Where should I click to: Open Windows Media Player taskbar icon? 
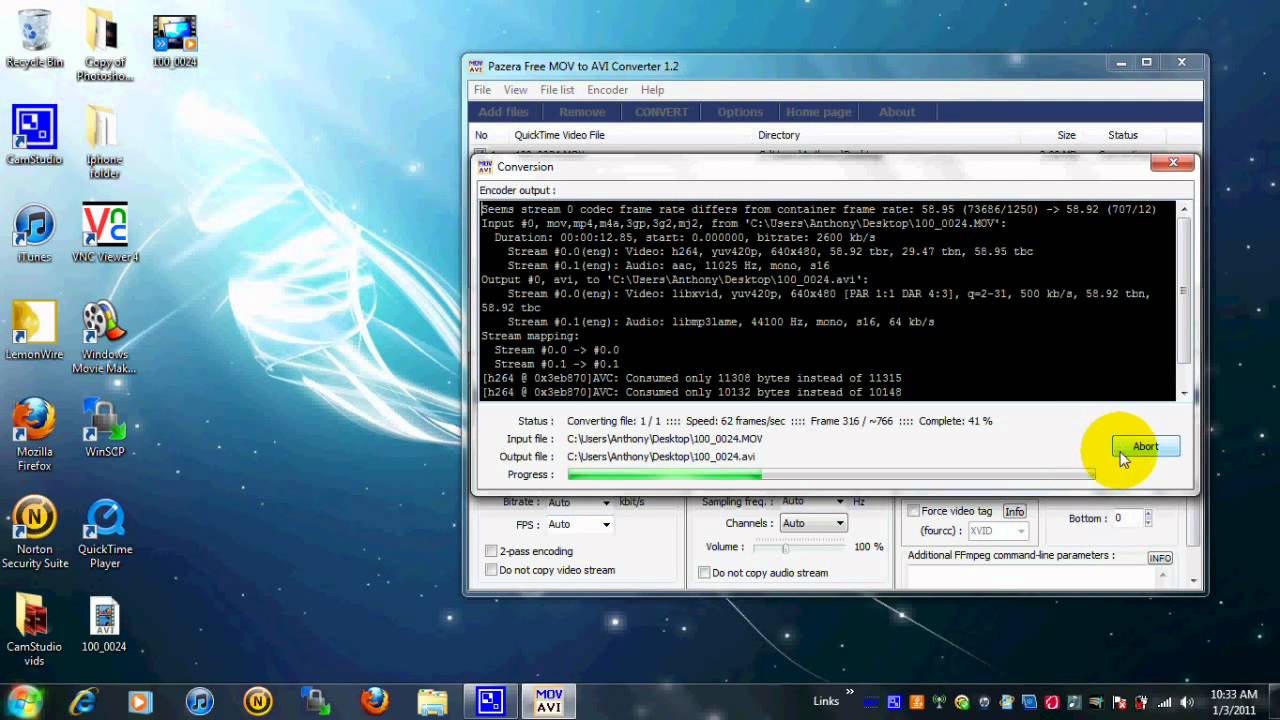[140, 701]
